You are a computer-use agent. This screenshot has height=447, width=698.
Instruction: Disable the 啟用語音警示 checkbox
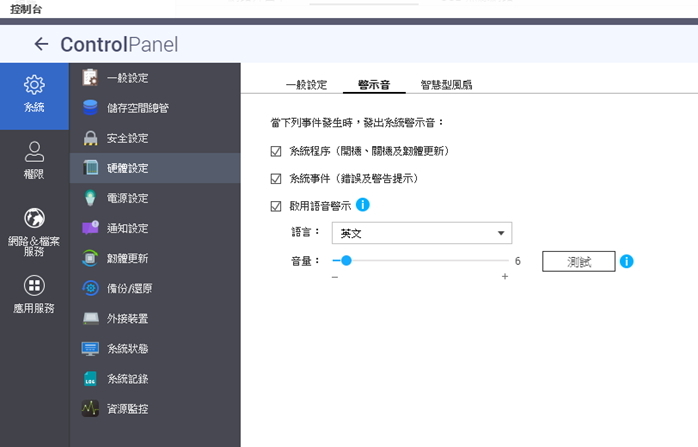click(x=277, y=206)
